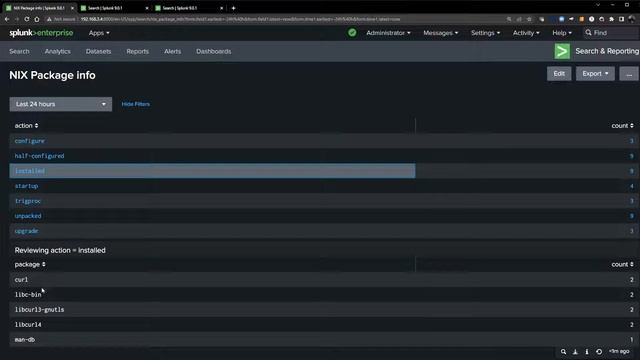640x360 pixels.
Task: Go back with the browser back arrow
Action: 7,19
